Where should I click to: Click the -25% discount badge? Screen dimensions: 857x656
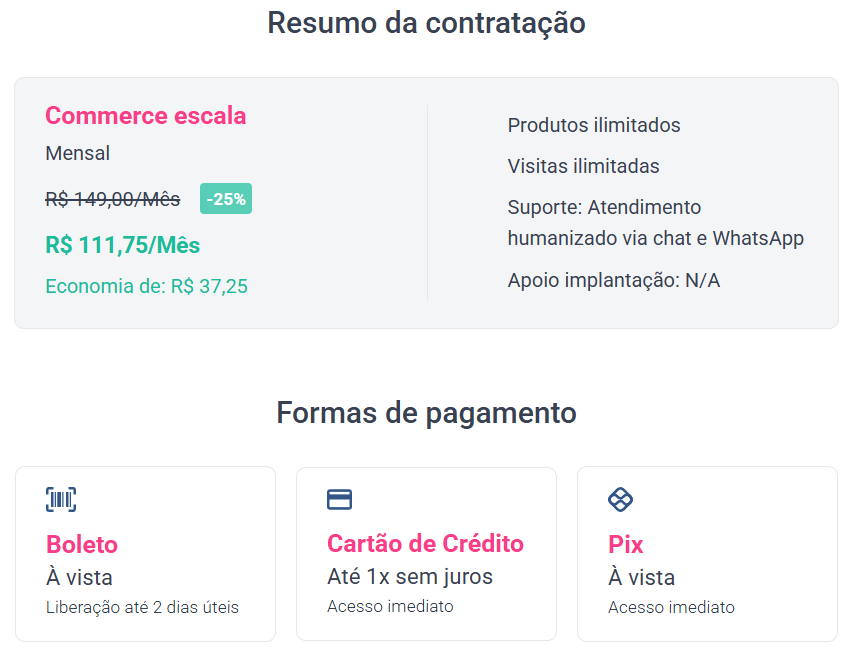(x=226, y=199)
